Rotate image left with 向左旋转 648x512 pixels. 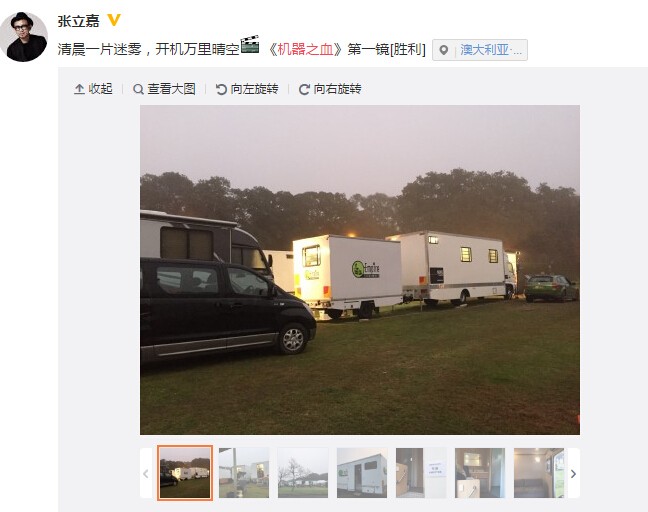(247, 89)
